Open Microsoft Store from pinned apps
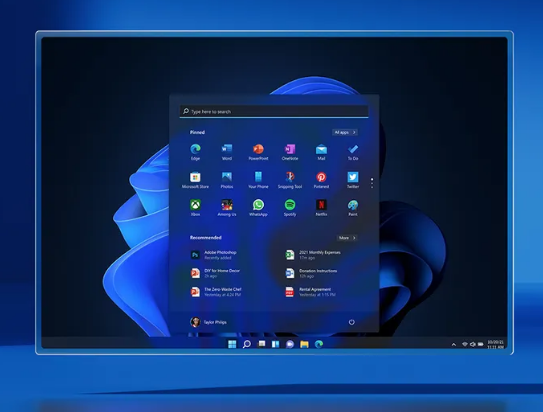 (x=195, y=180)
